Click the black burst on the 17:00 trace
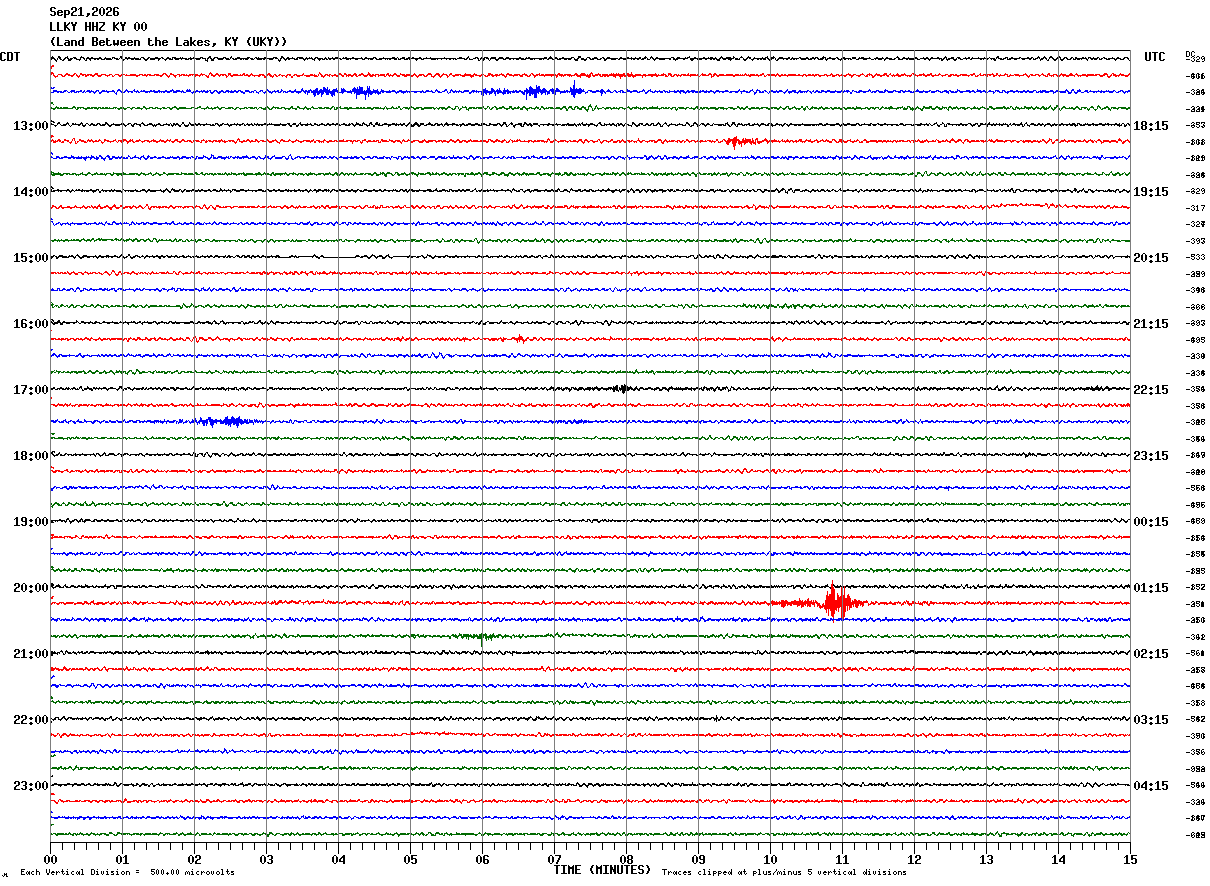Screen dimensions: 1210x886 click(x=621, y=388)
